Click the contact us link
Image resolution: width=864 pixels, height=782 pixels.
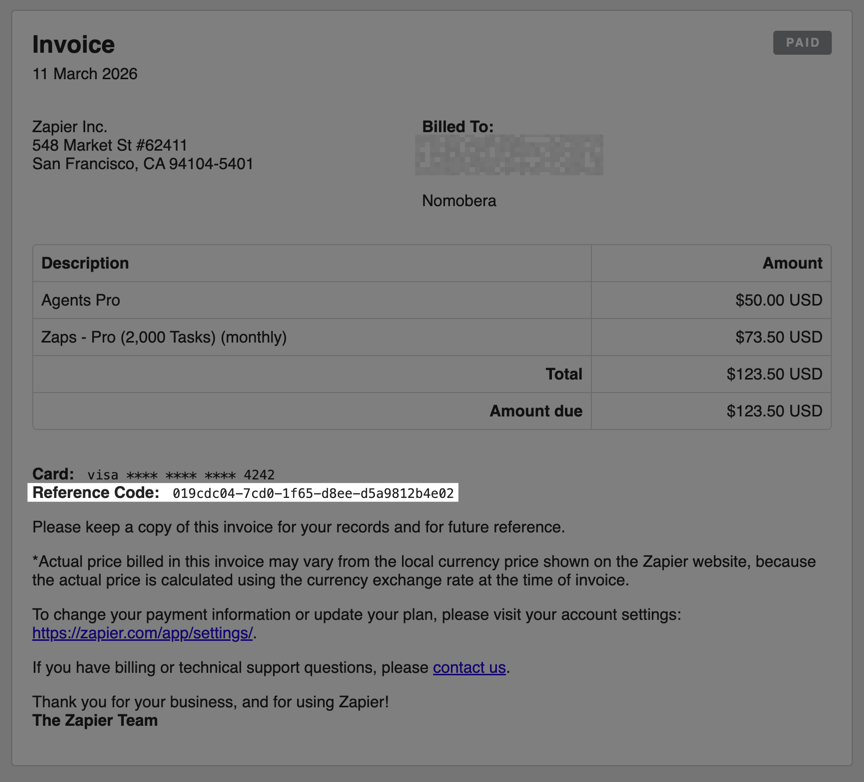[468, 667]
